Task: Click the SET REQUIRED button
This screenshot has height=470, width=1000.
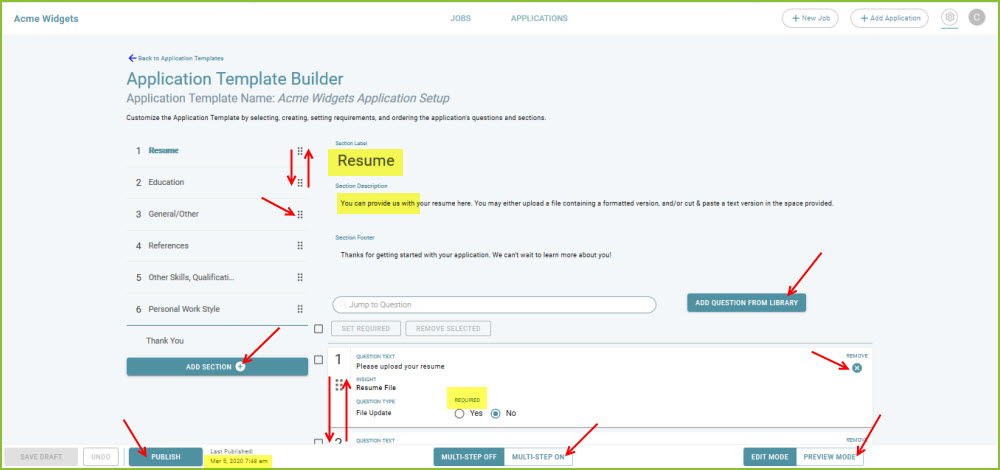Action: pyautogui.click(x=366, y=329)
